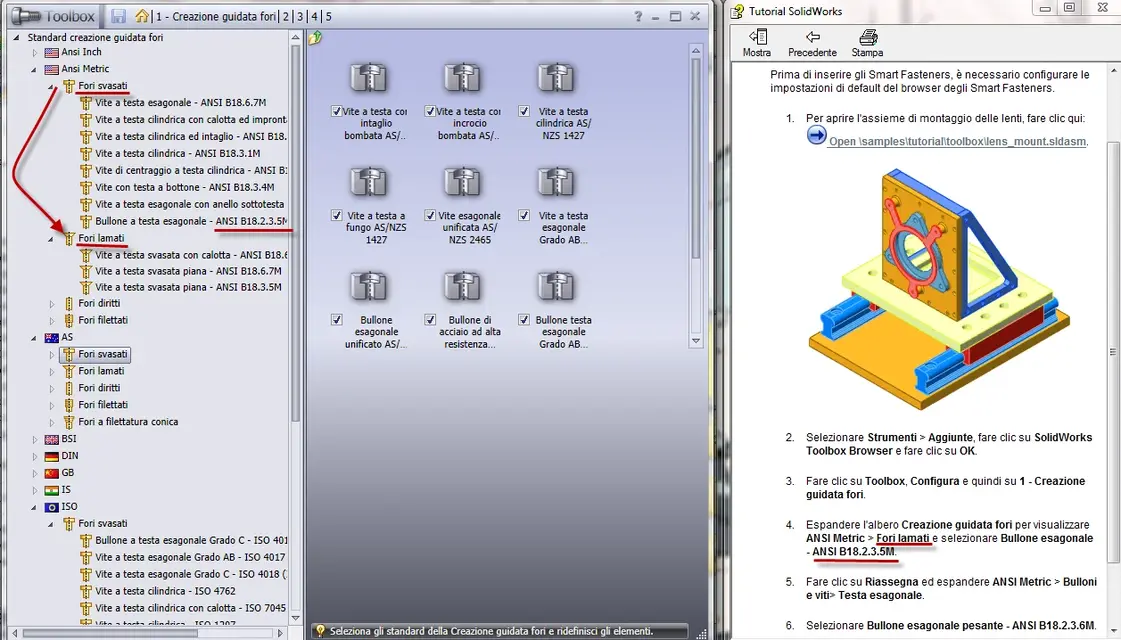Select Vite esagonale unificata thumbnail icon
Image resolution: width=1121 pixels, height=640 pixels.
click(462, 182)
